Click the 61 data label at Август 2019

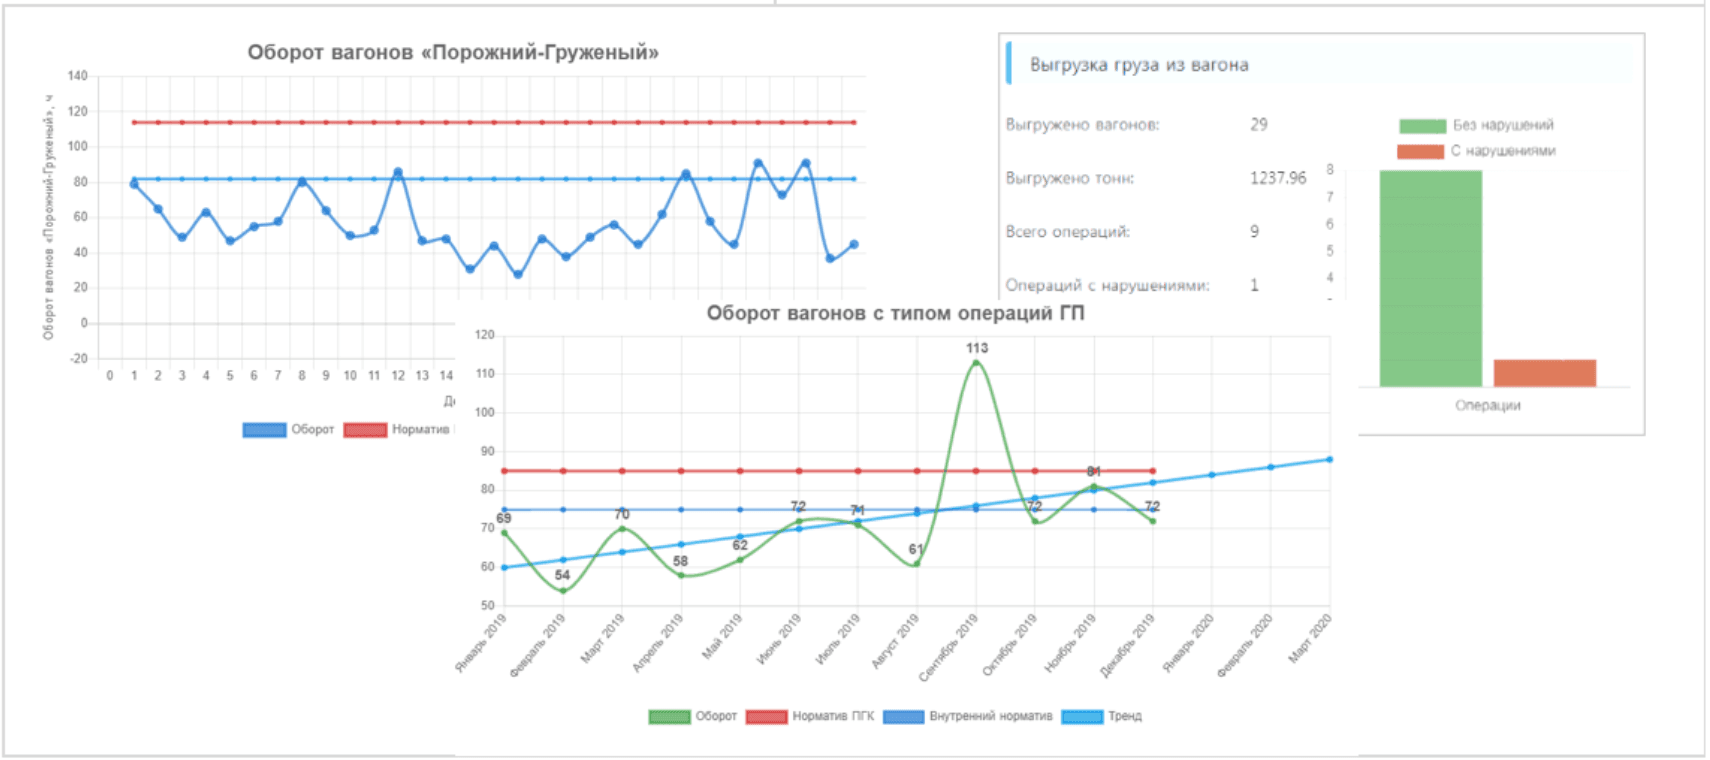click(x=915, y=549)
